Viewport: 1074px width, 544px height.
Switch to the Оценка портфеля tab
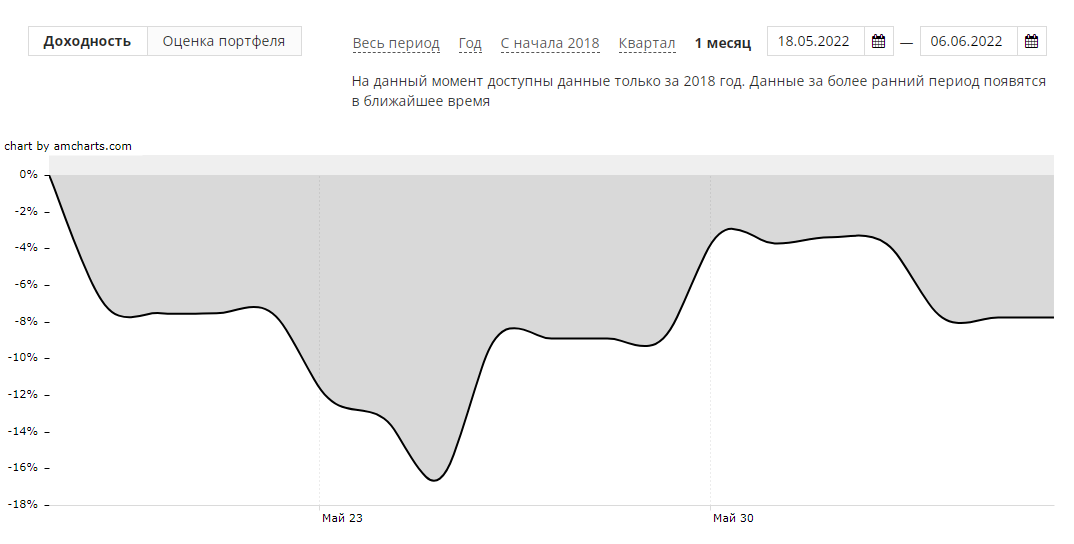224,41
